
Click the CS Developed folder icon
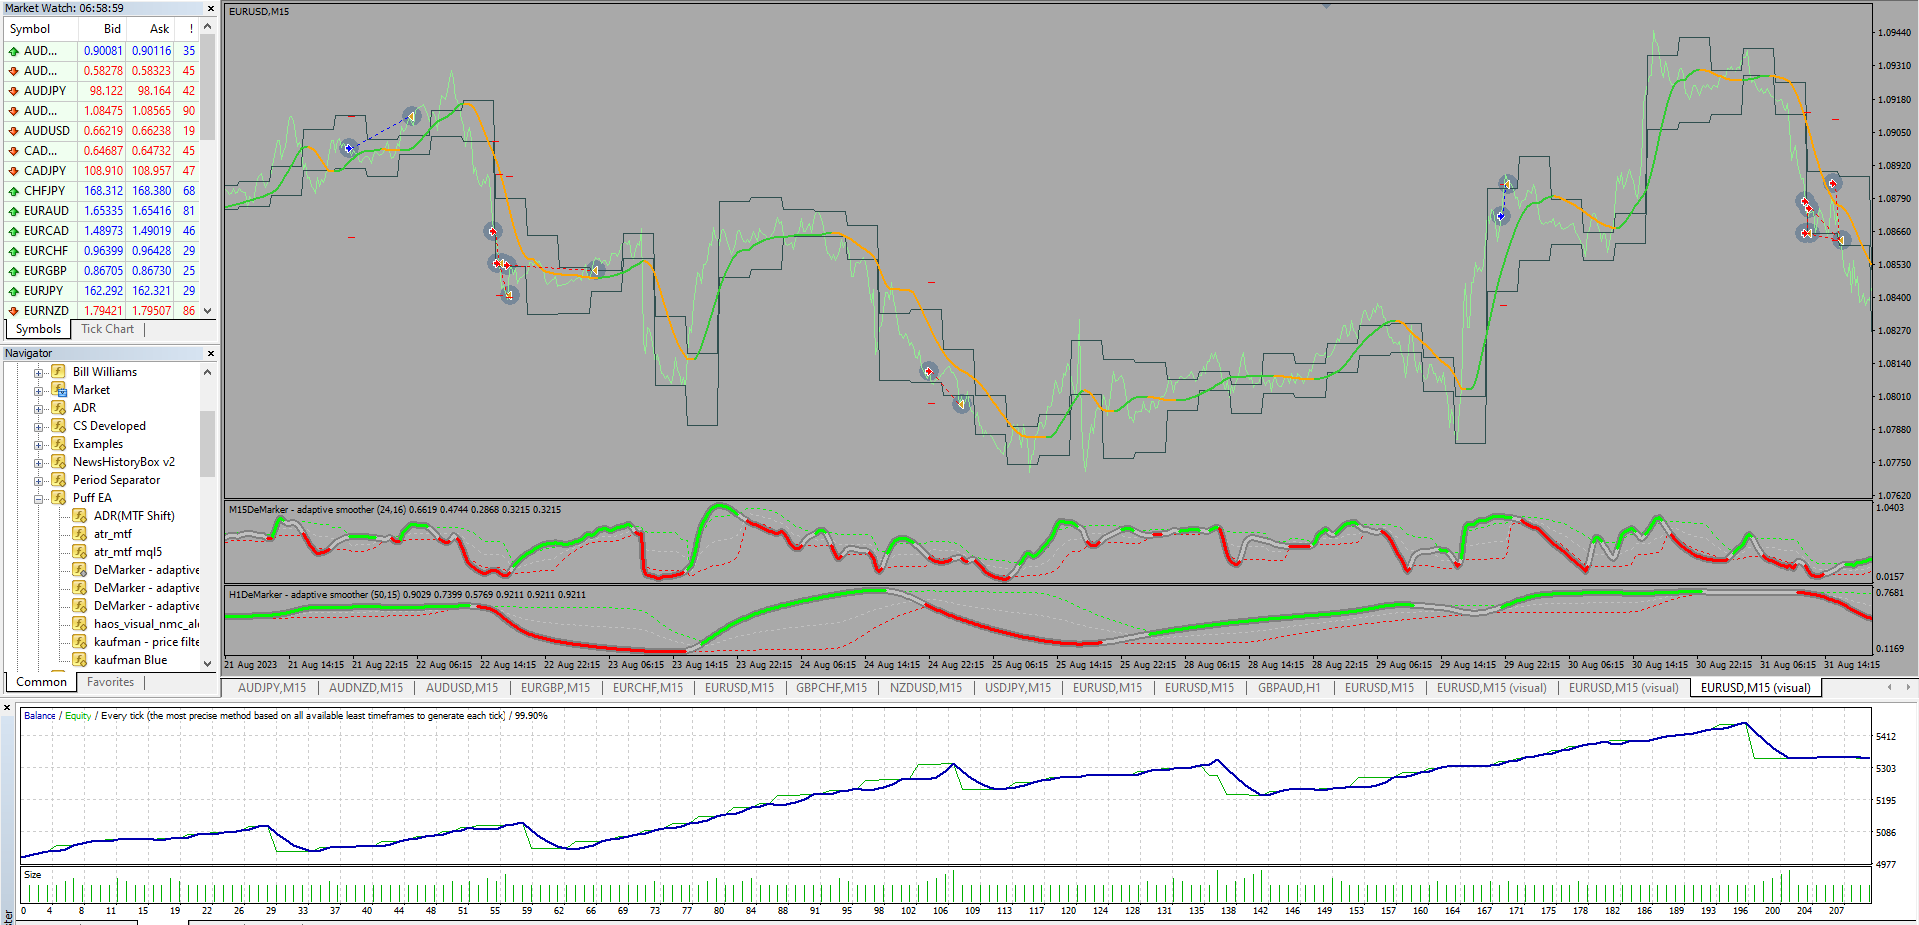[59, 426]
